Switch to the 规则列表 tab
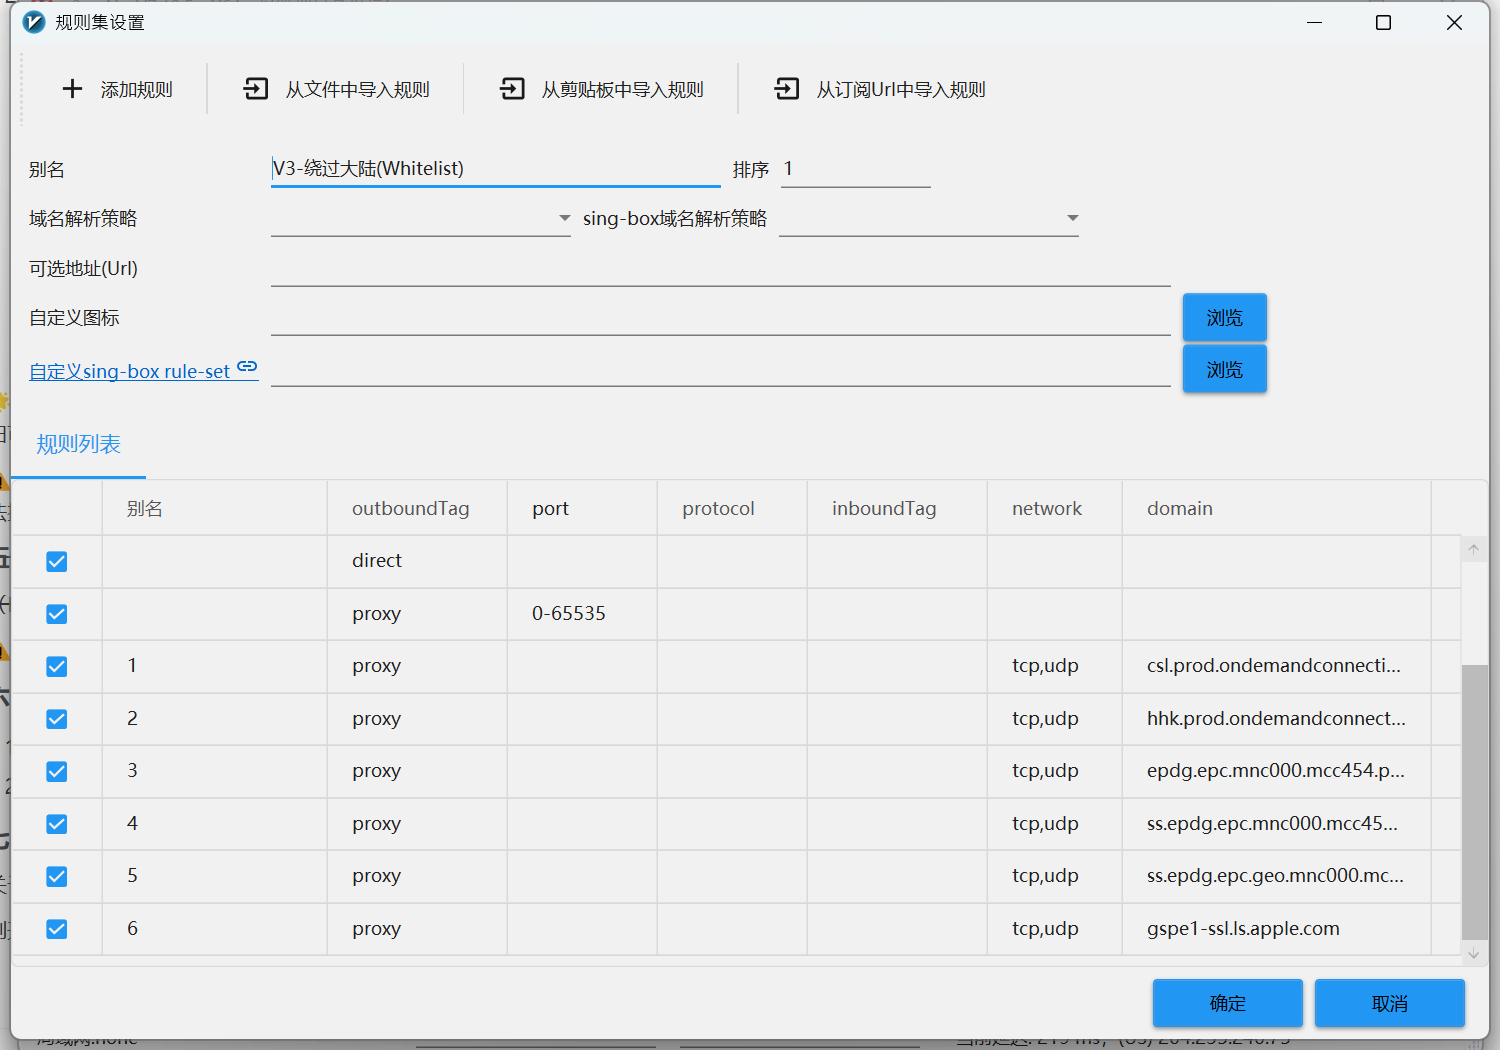The height and width of the screenshot is (1050, 1500). (x=79, y=444)
